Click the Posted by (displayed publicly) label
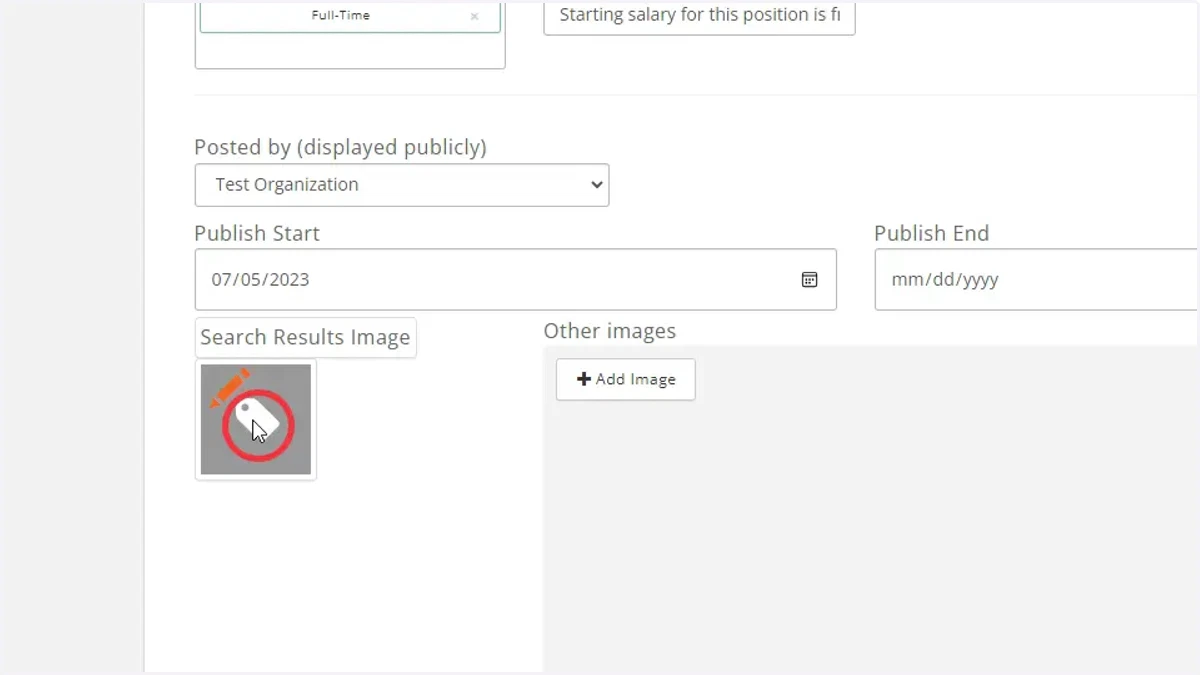The width and height of the screenshot is (1200, 675). point(340,147)
